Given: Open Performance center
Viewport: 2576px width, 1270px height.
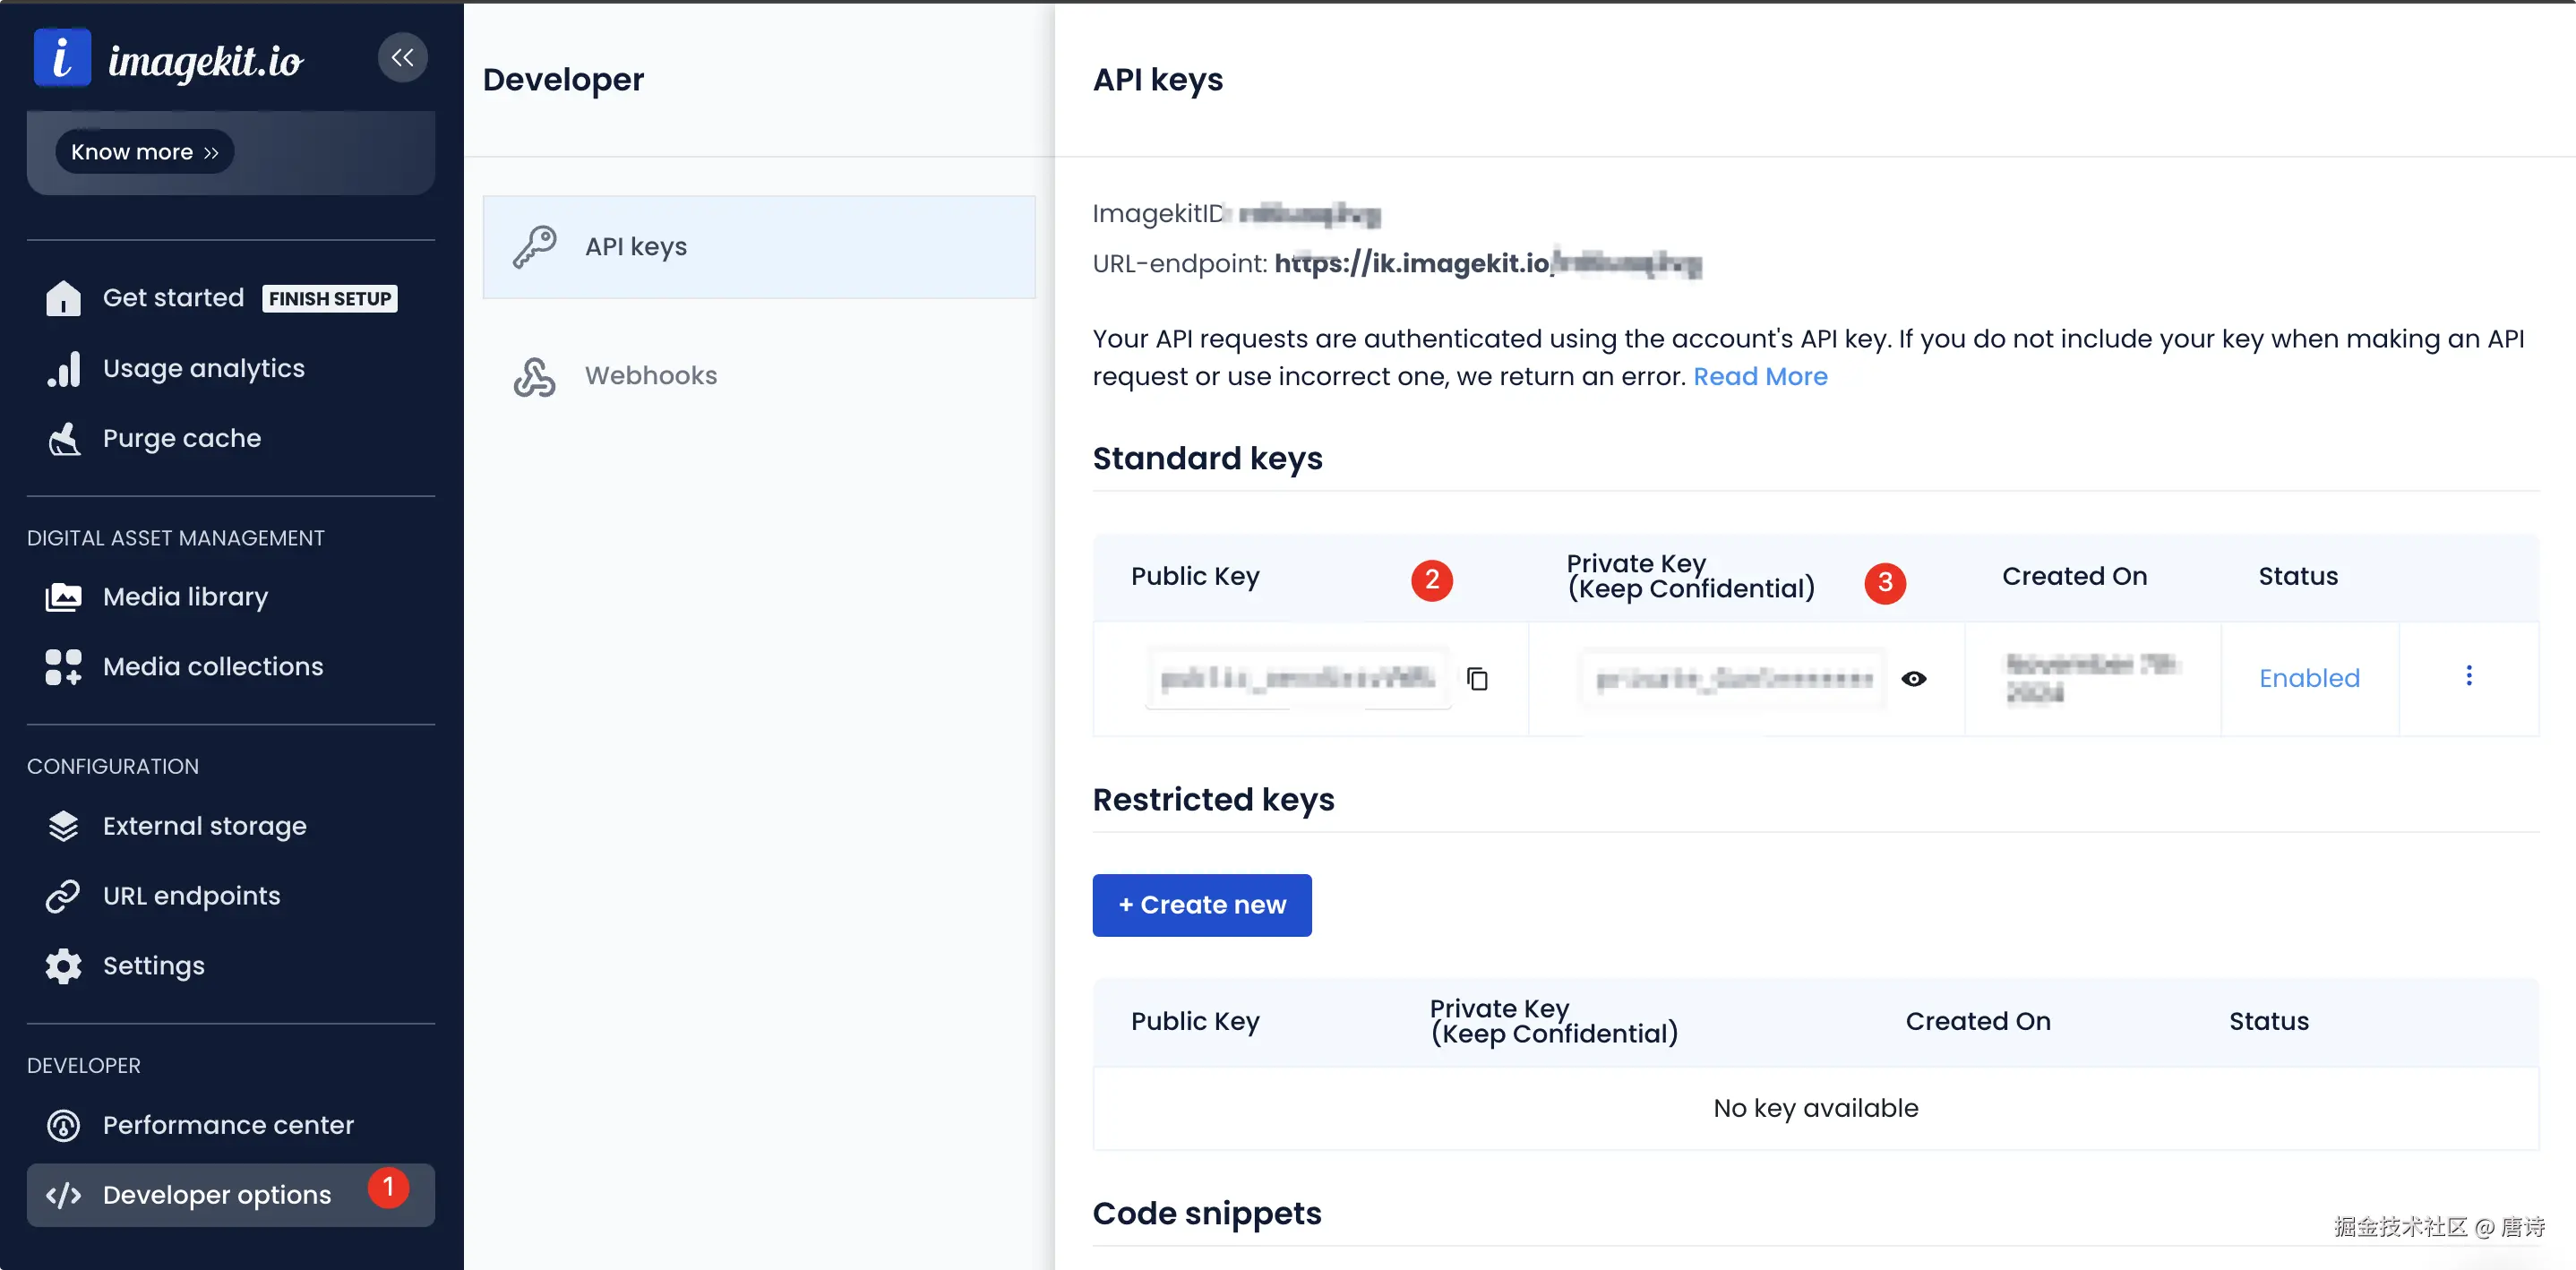Looking at the screenshot, I should [227, 1125].
